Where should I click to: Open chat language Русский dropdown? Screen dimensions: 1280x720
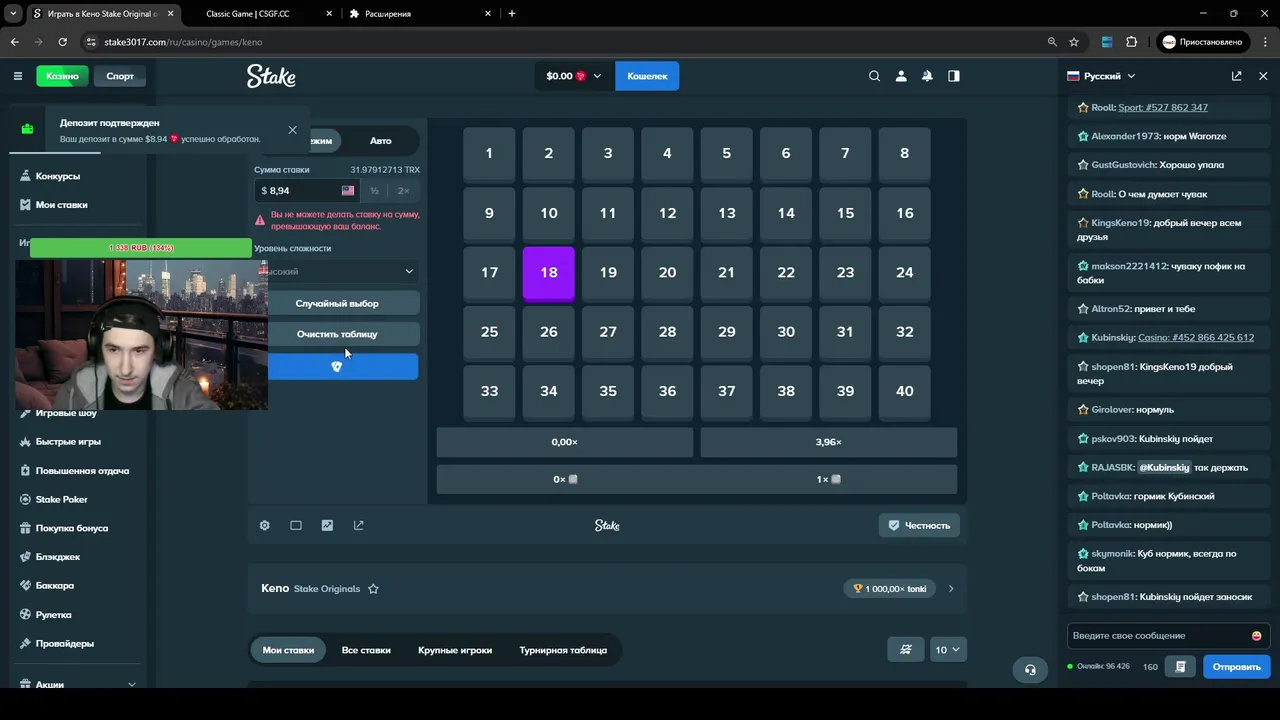coord(1101,76)
